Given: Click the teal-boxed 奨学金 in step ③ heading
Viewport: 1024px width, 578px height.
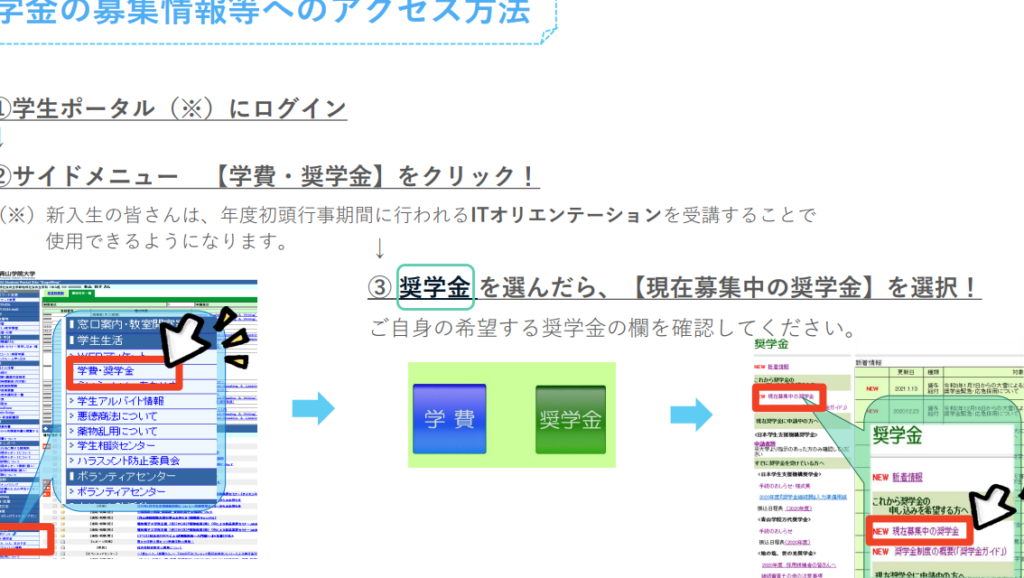Looking at the screenshot, I should (x=435, y=288).
